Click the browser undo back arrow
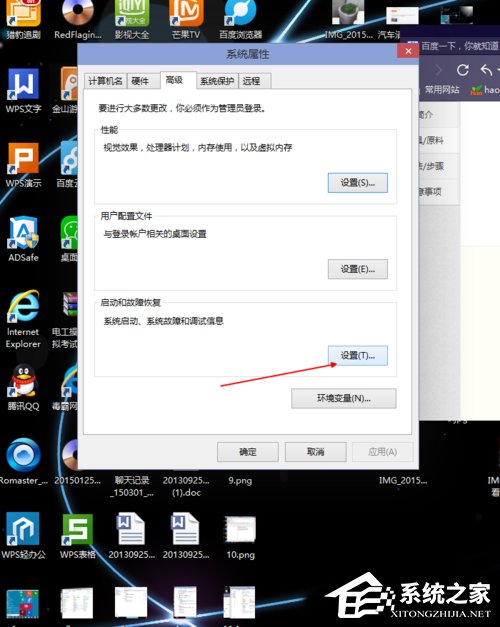The width and height of the screenshot is (500, 627). point(486,70)
